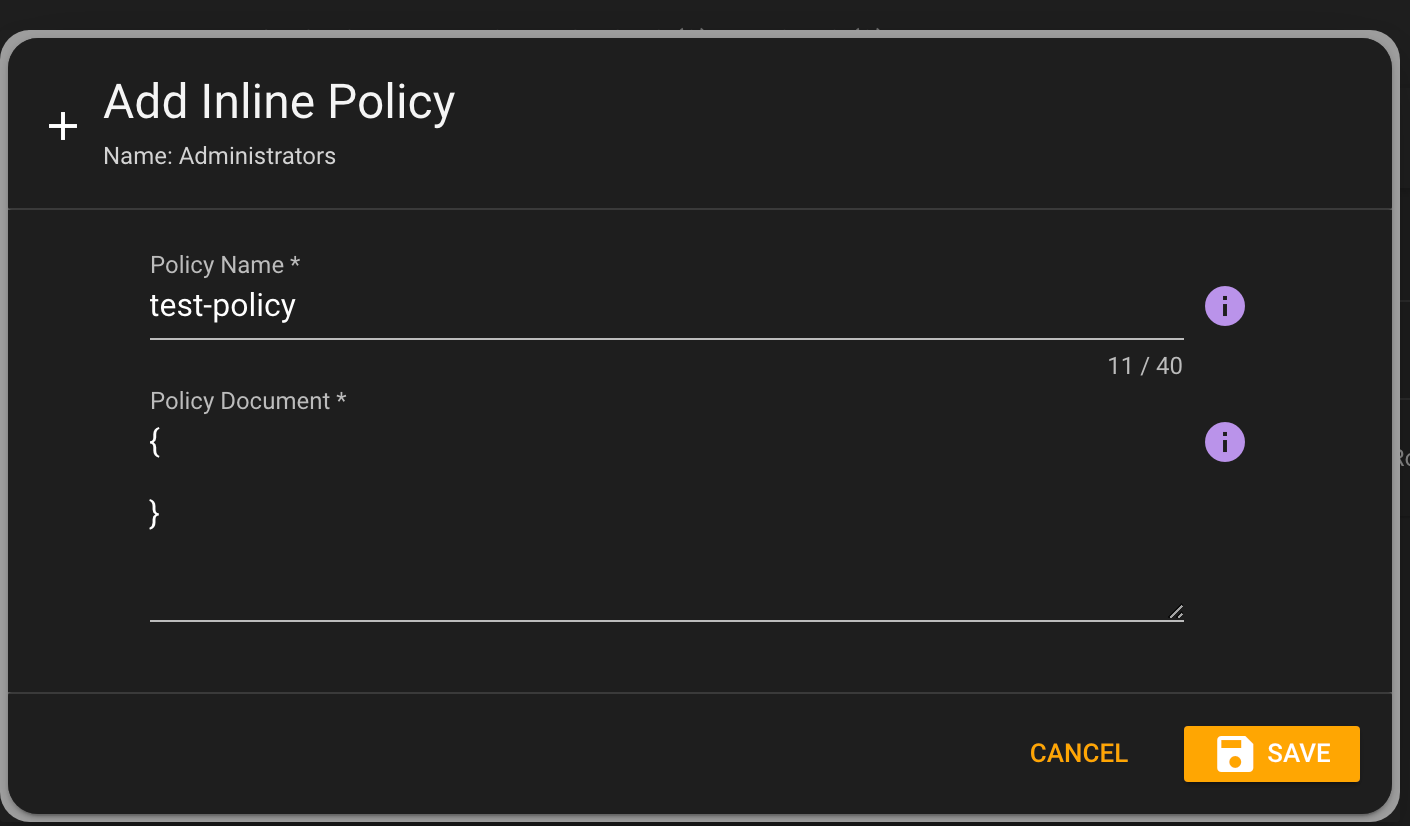Click the Policy Name * label
This screenshot has height=826, width=1410.
pos(225,265)
